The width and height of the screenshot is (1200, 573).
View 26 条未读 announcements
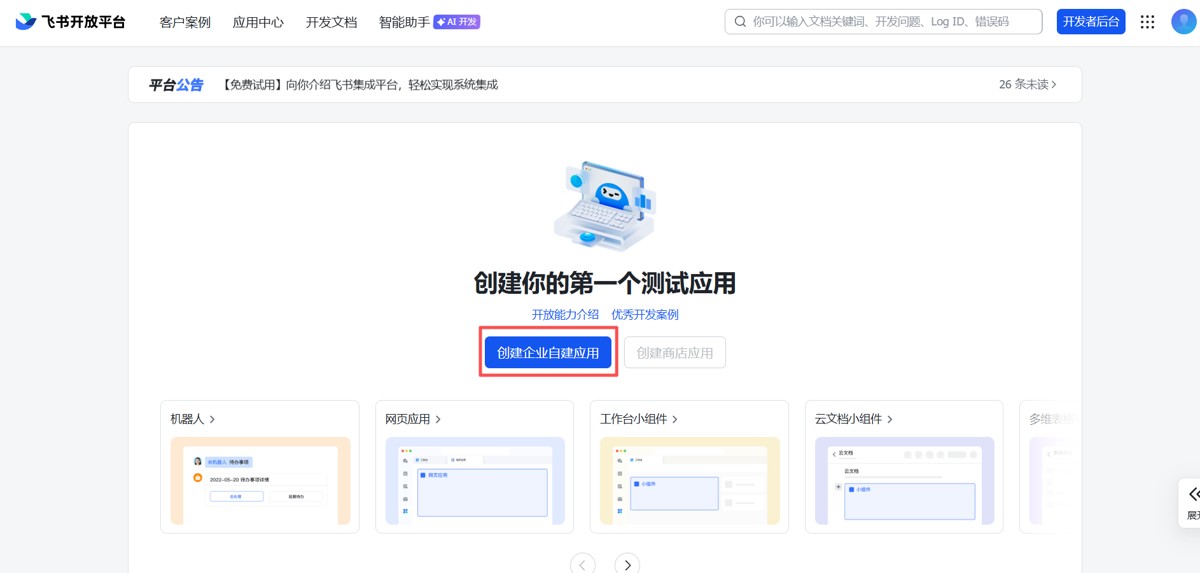1027,85
